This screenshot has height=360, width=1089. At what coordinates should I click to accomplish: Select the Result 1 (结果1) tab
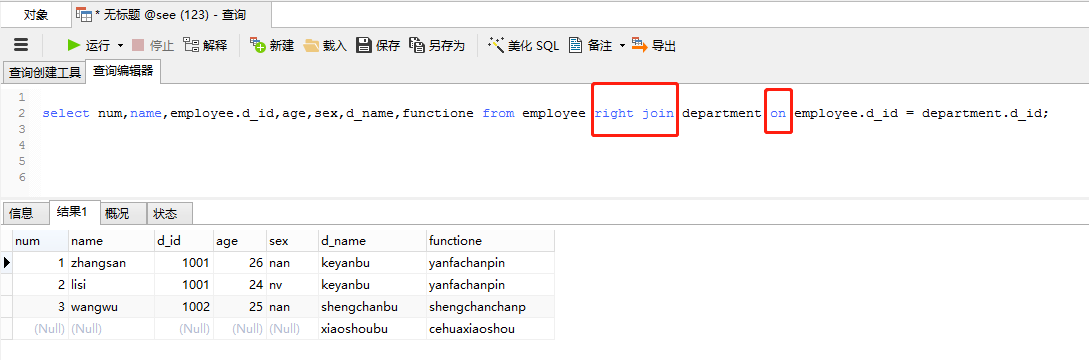click(x=75, y=212)
